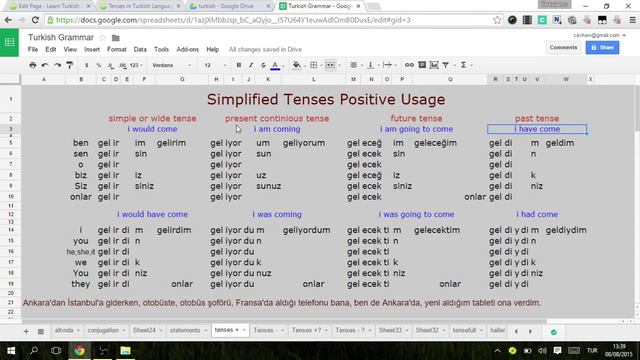Open the tenses + tab dropdown arrow
Image resolution: width=640 pixels, height=360 pixels.
click(x=244, y=330)
